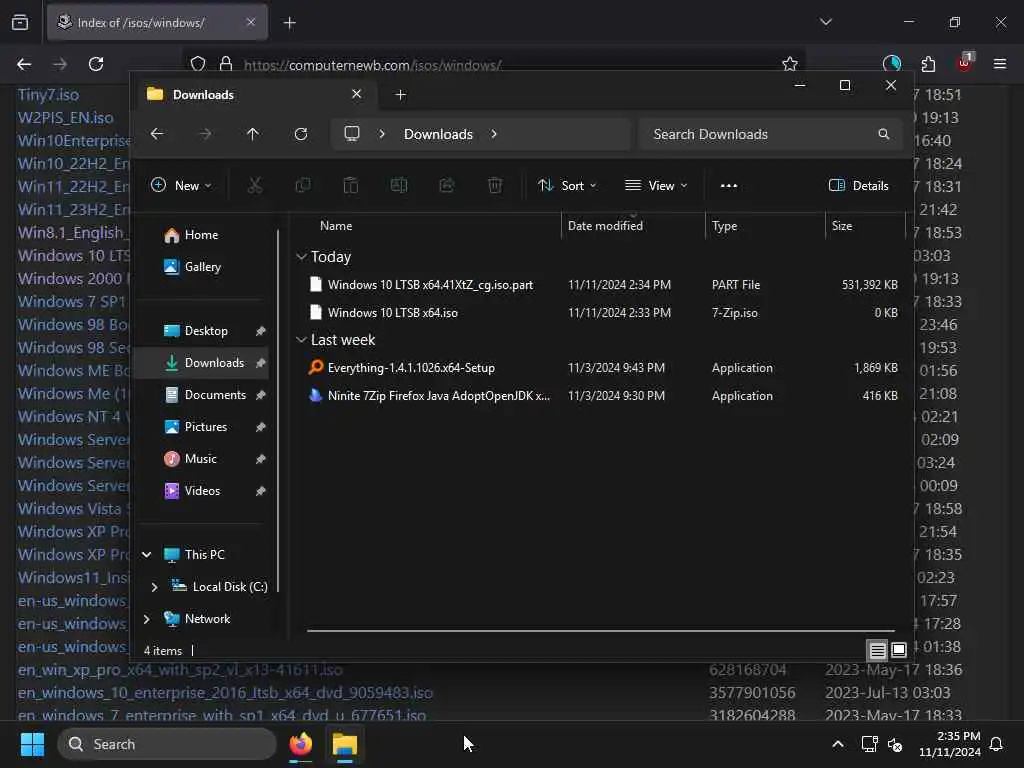Expand the Network tree node

pyautogui.click(x=147, y=618)
